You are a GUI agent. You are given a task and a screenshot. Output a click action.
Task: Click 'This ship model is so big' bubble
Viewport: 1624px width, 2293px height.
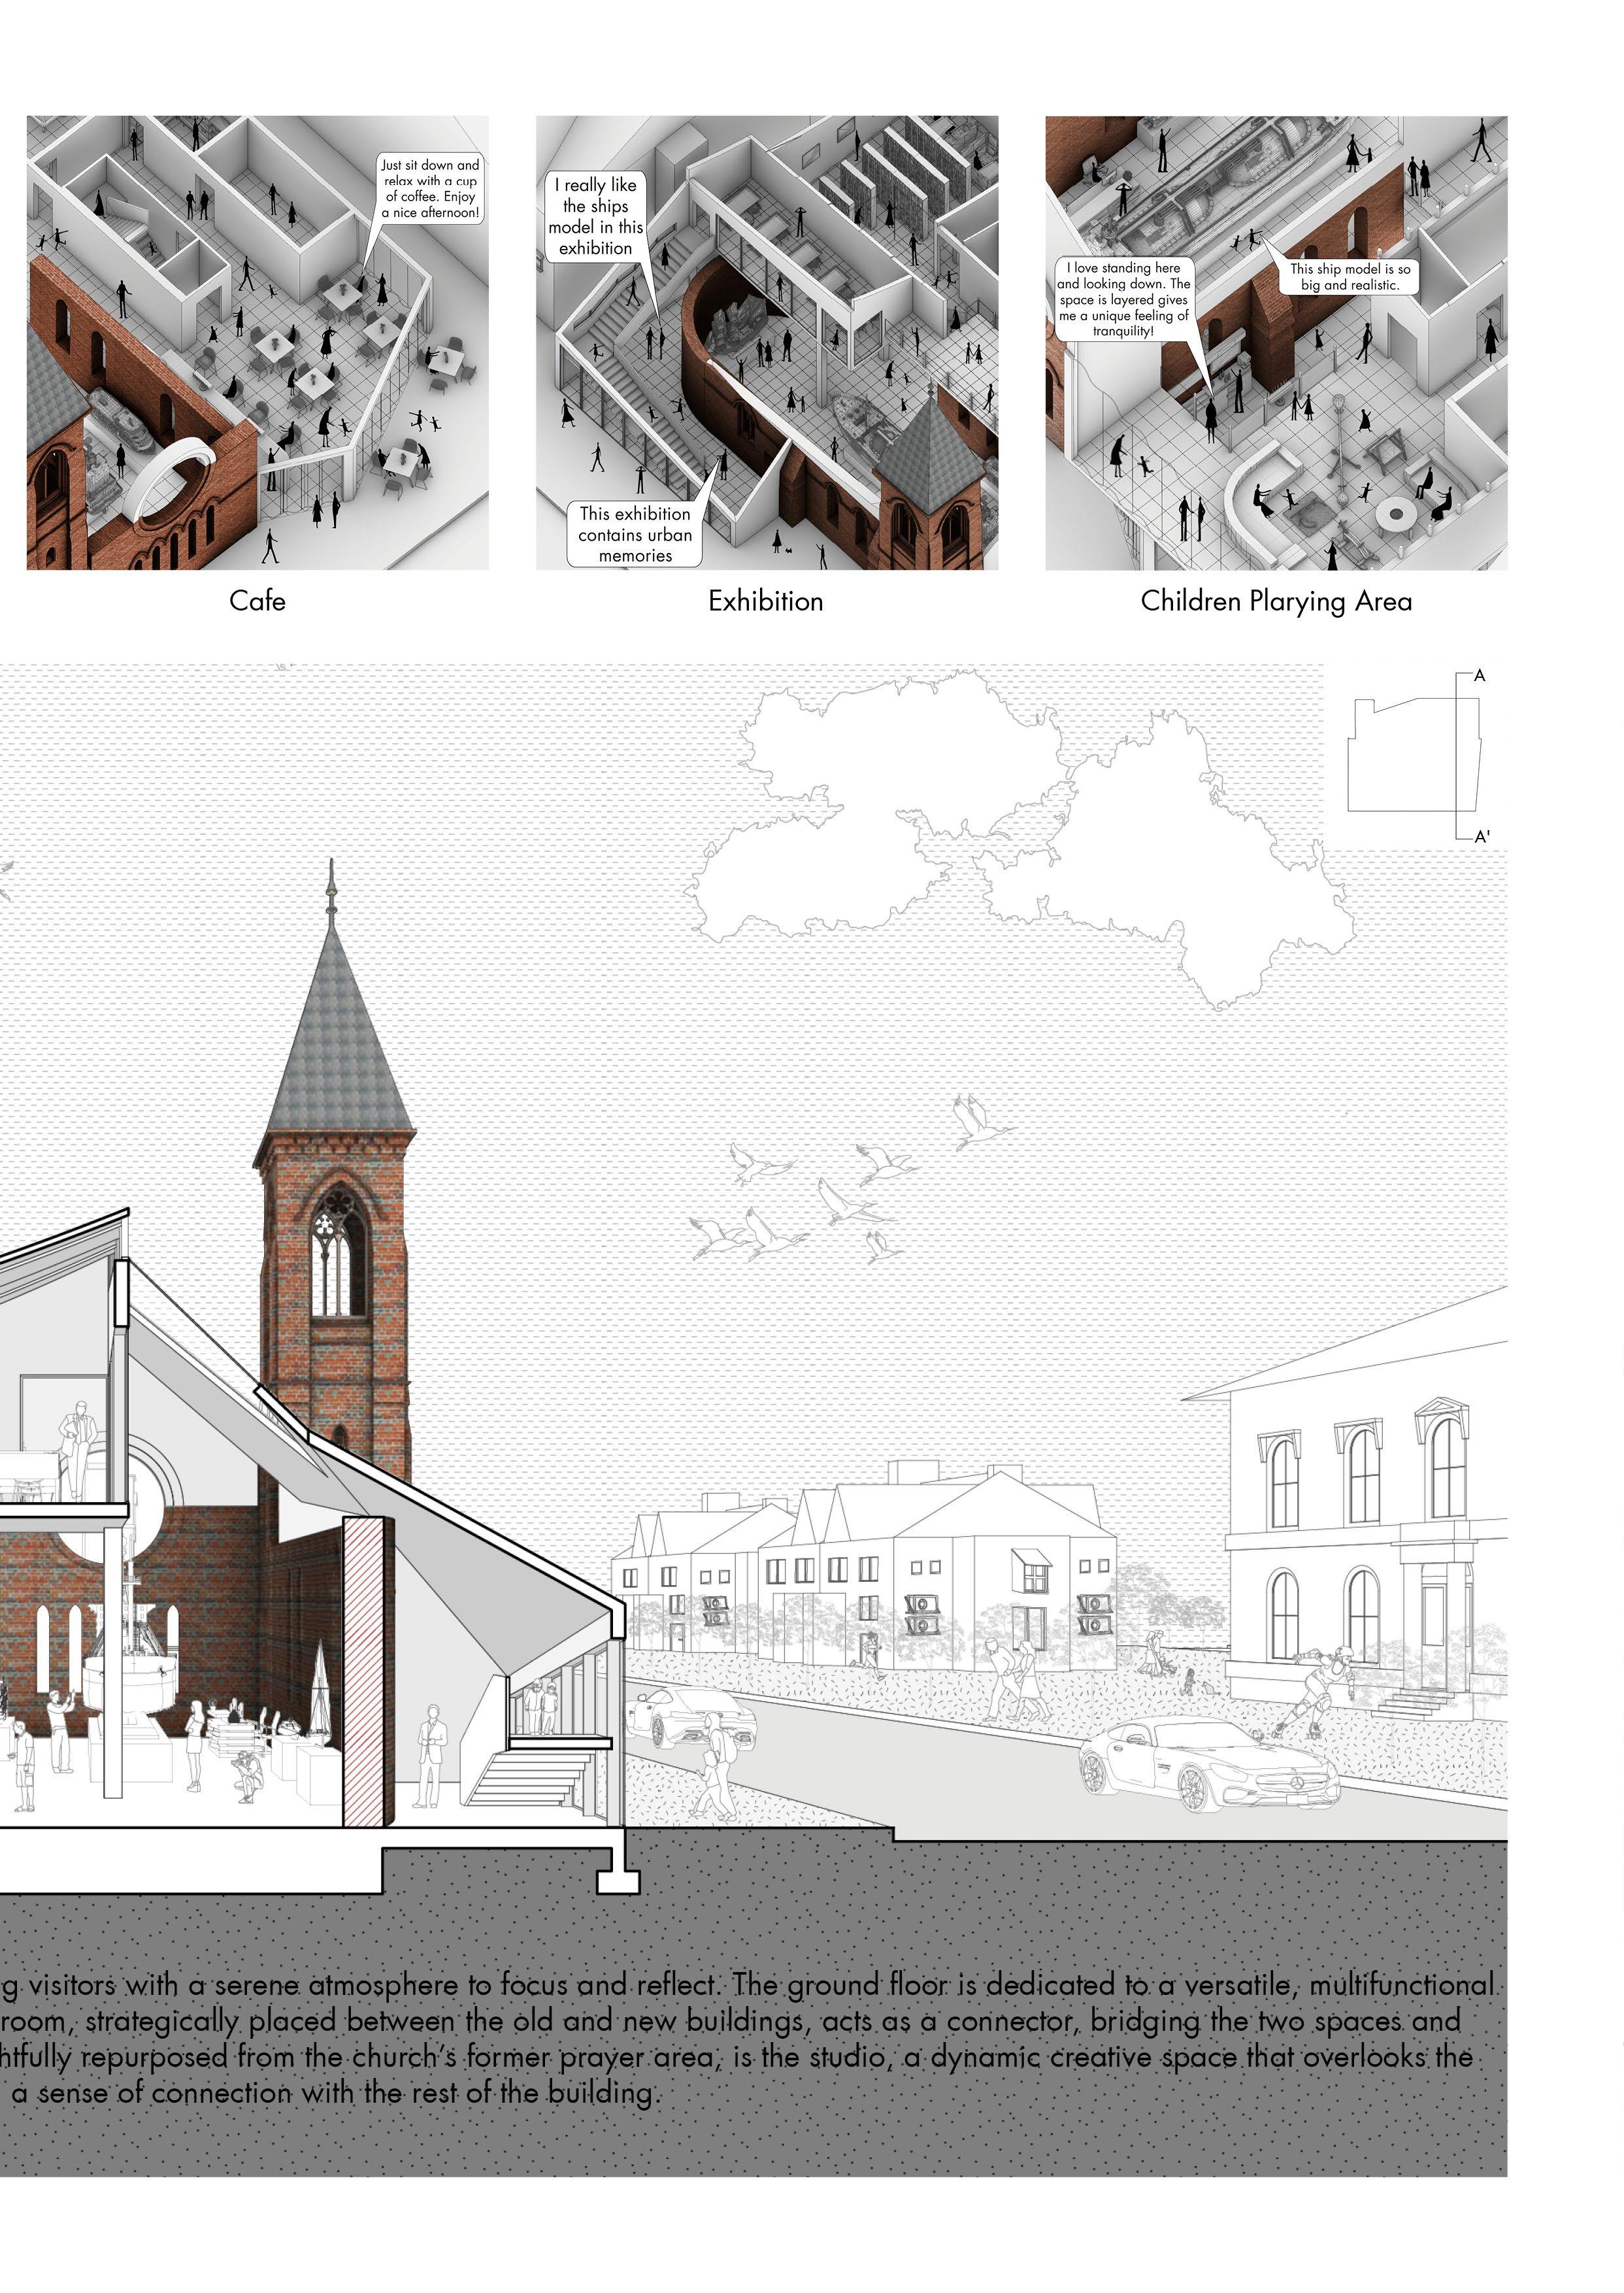[x=1349, y=276]
